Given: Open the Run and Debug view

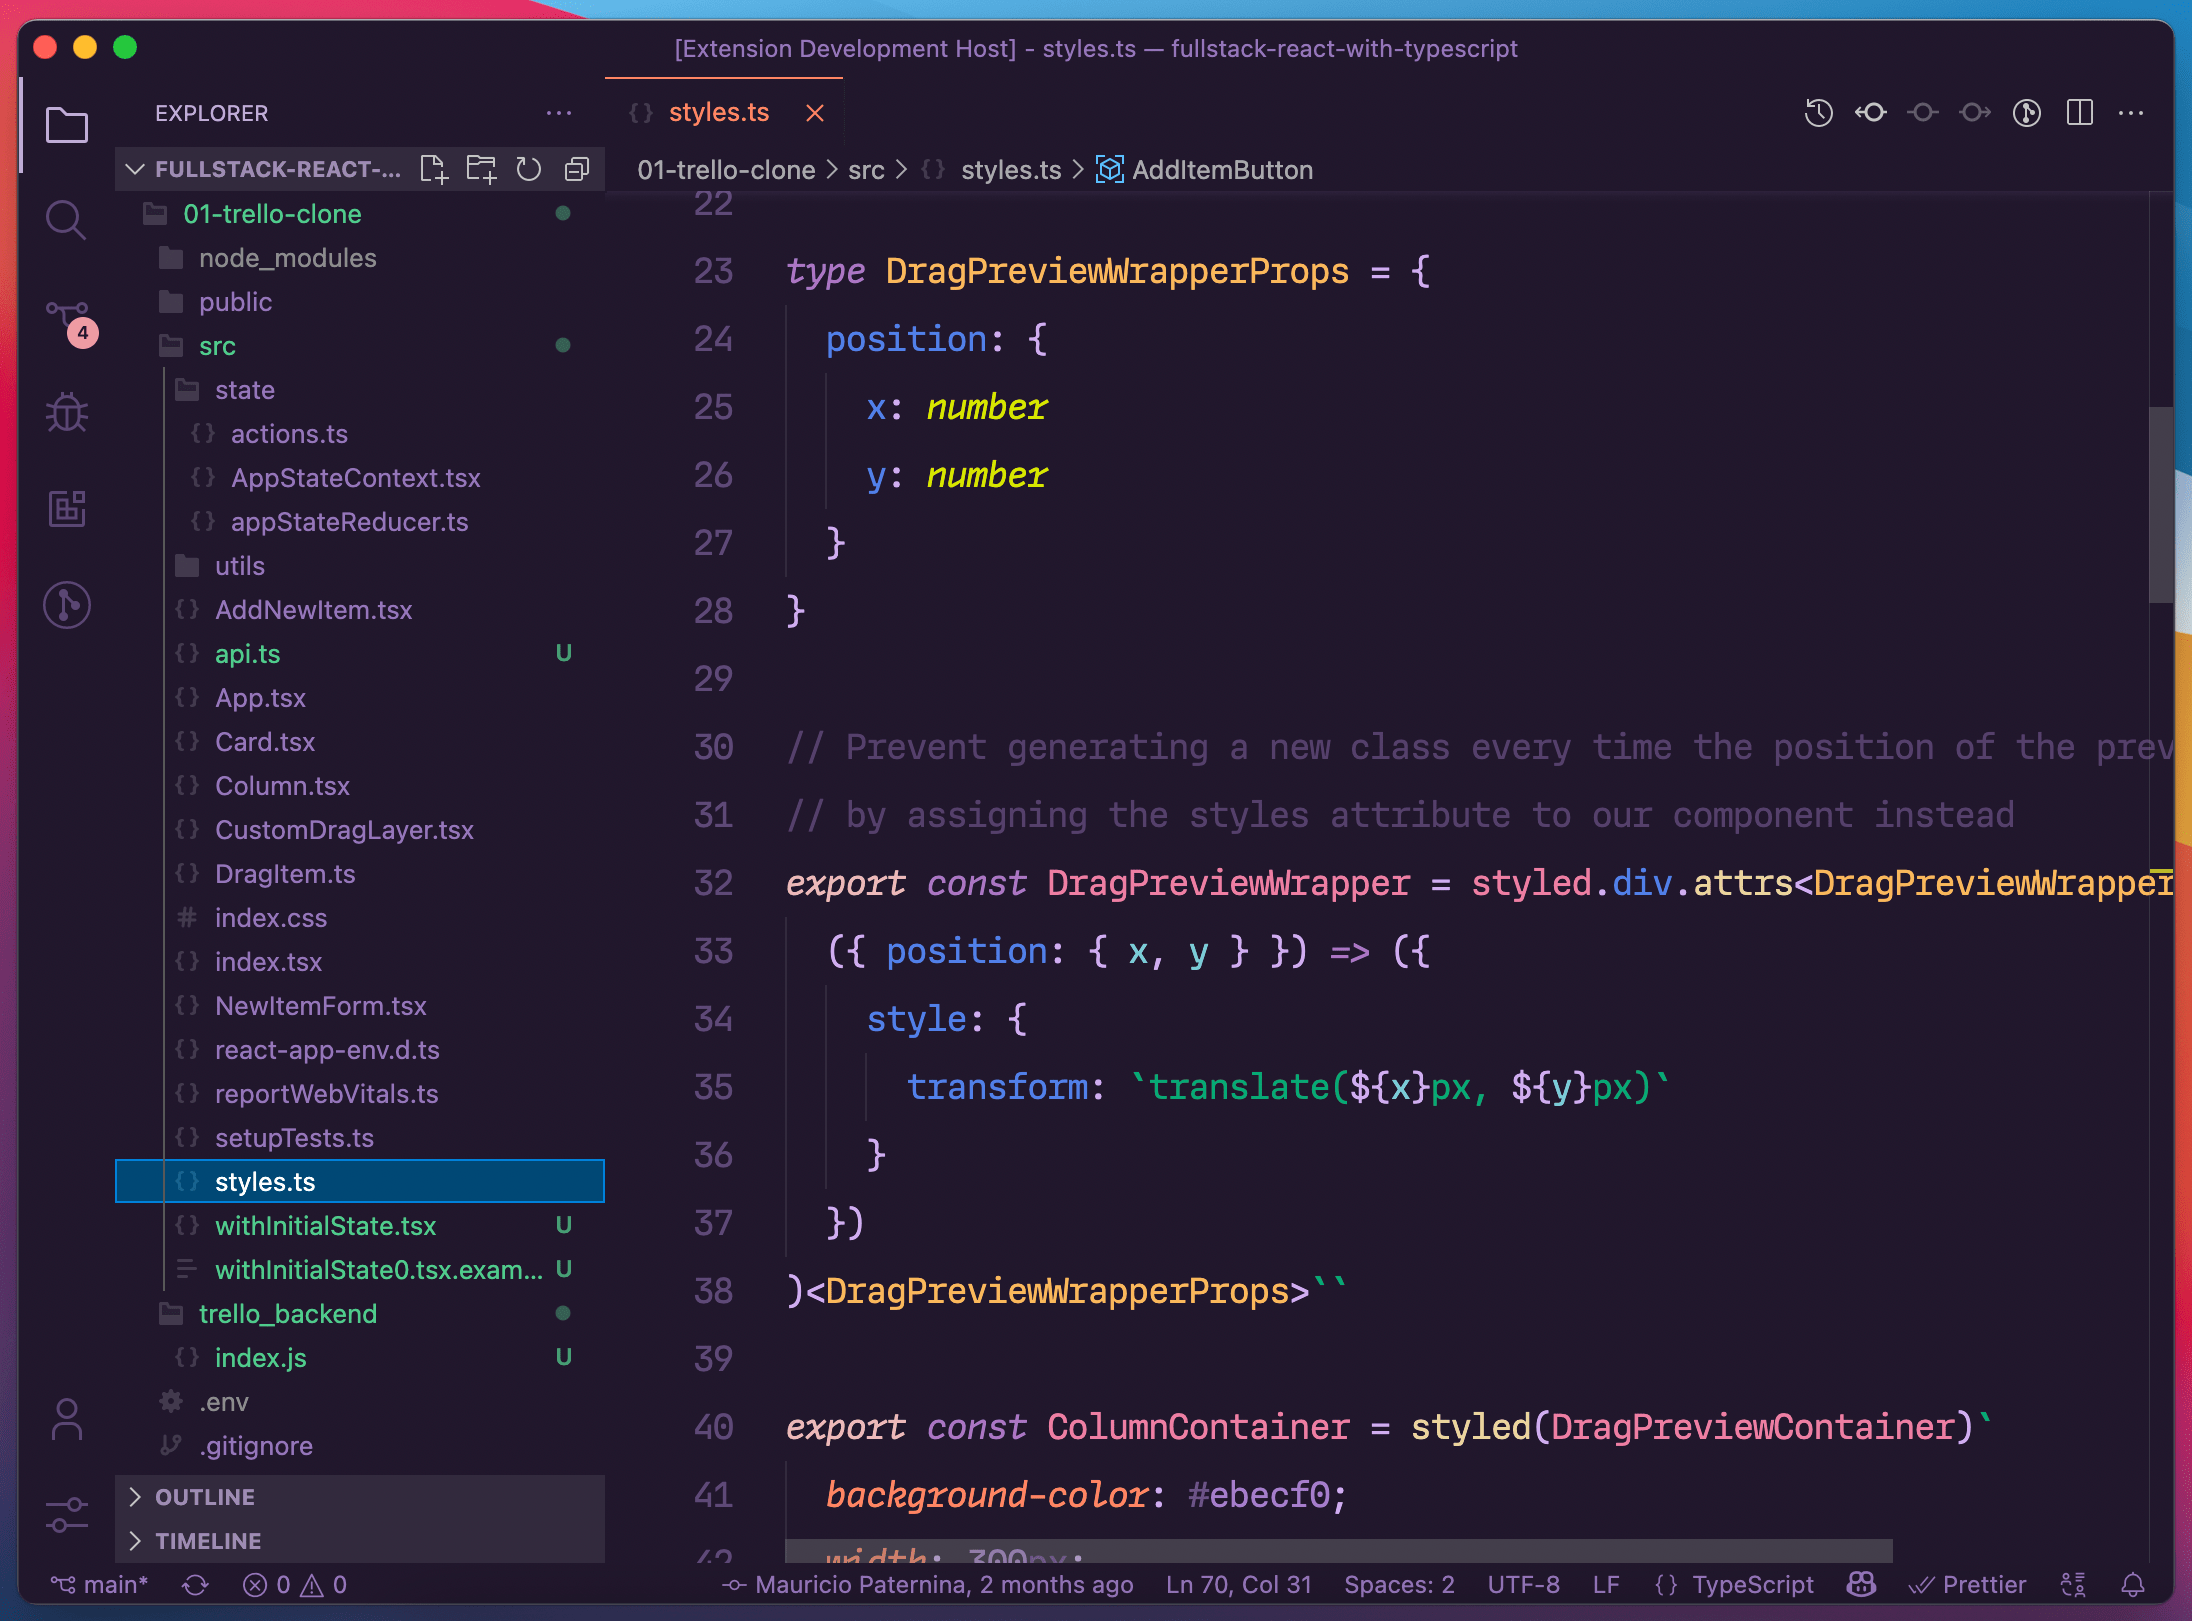Looking at the screenshot, I should (67, 412).
